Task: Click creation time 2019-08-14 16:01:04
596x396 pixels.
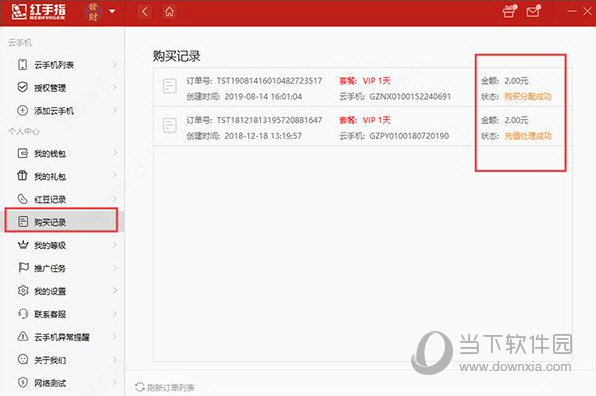Action: click(263, 97)
